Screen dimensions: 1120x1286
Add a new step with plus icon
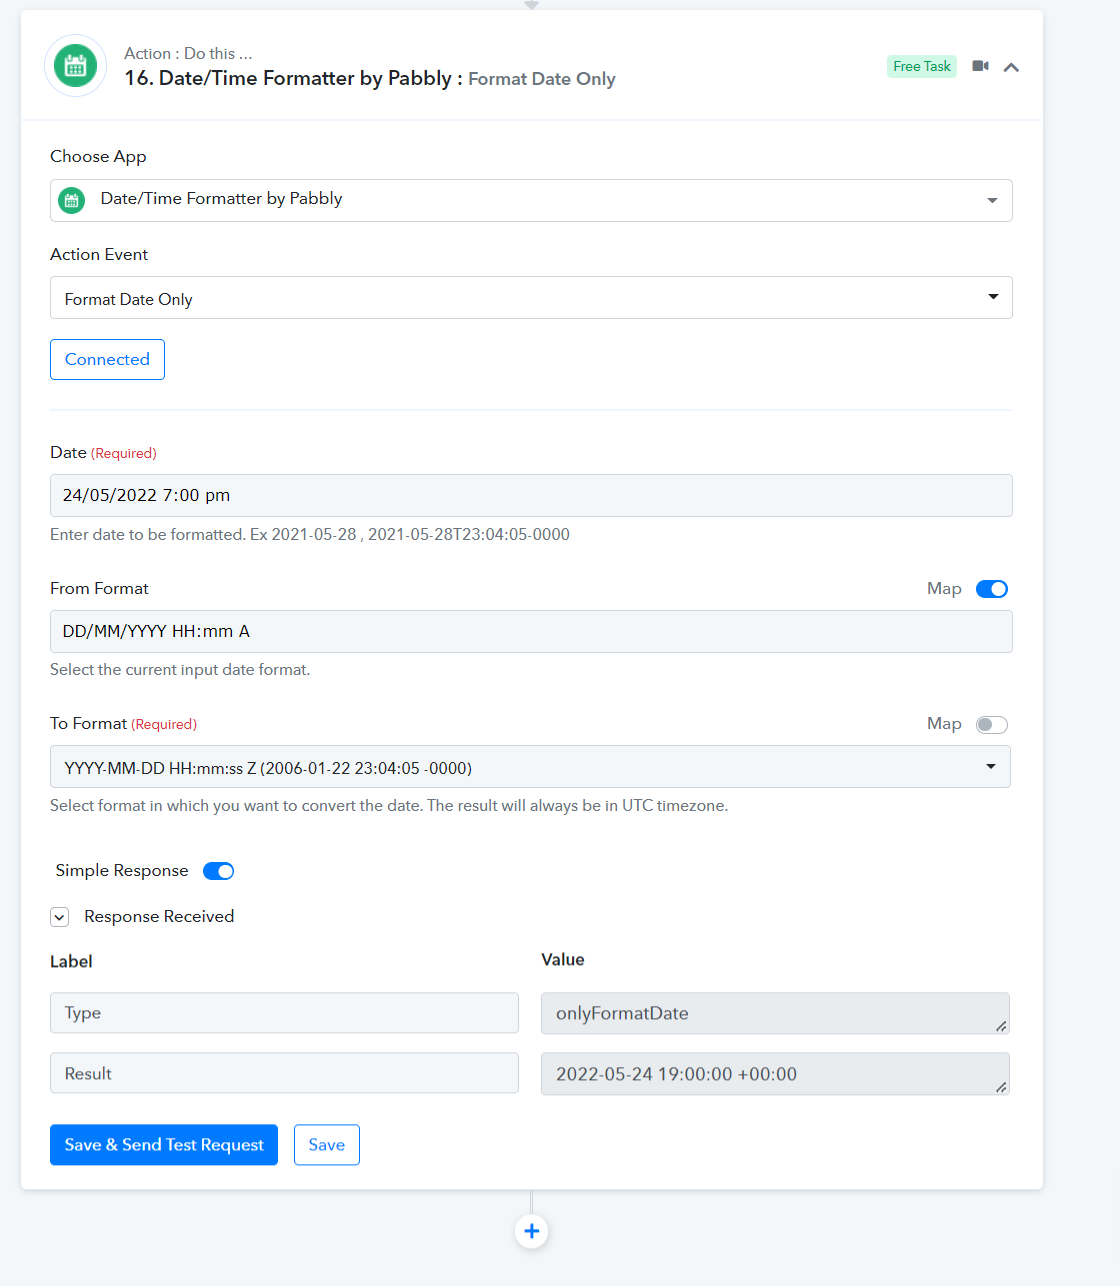click(x=532, y=1231)
